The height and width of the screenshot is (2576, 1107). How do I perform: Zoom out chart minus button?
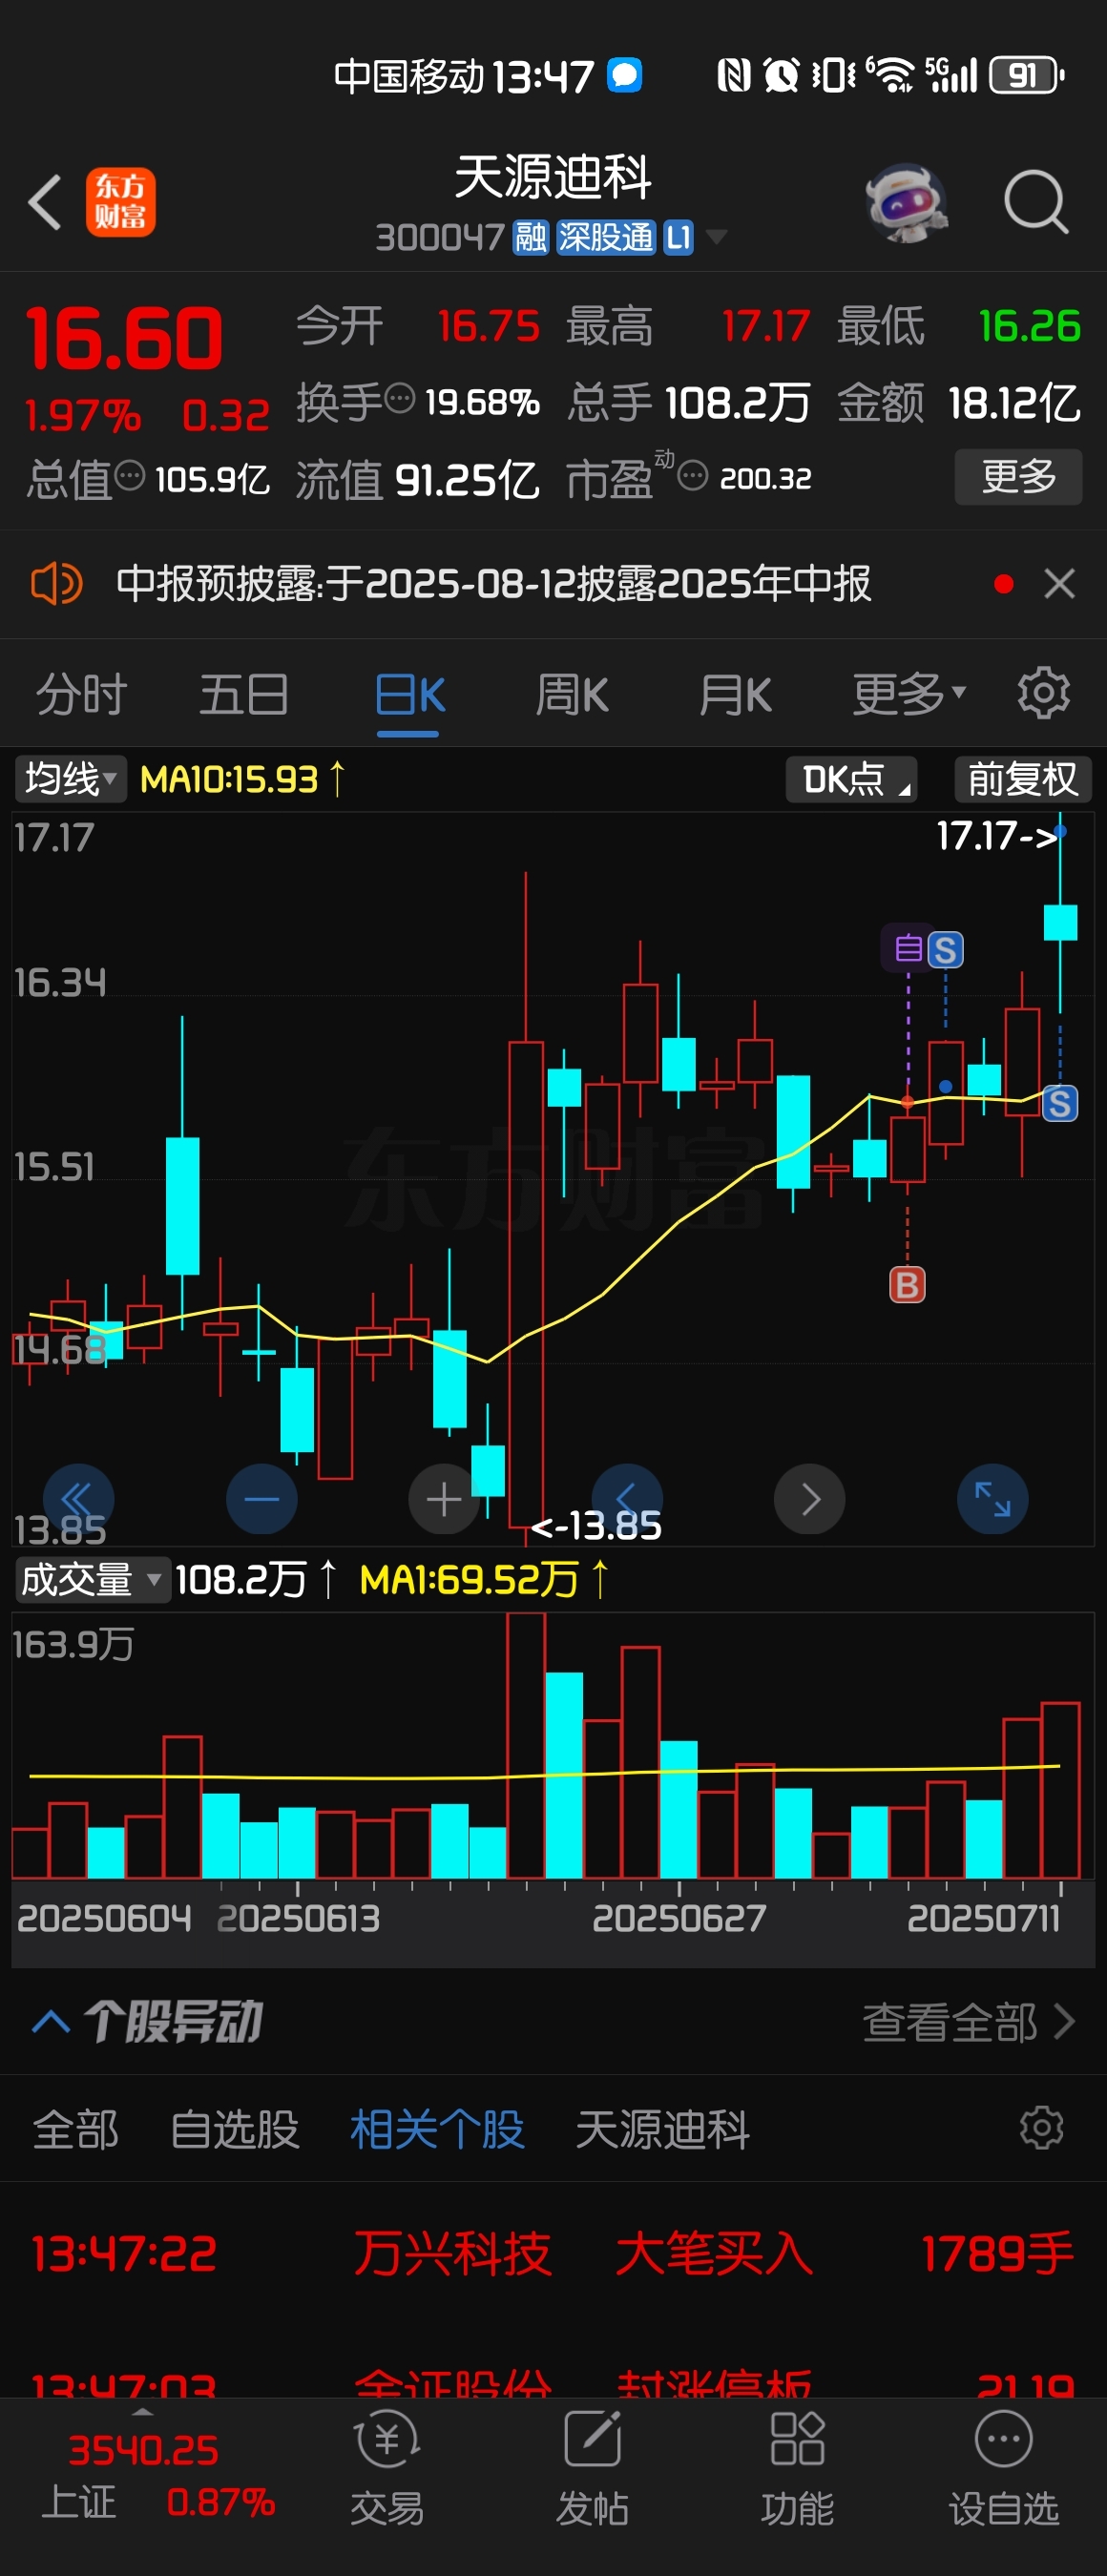262,1499
